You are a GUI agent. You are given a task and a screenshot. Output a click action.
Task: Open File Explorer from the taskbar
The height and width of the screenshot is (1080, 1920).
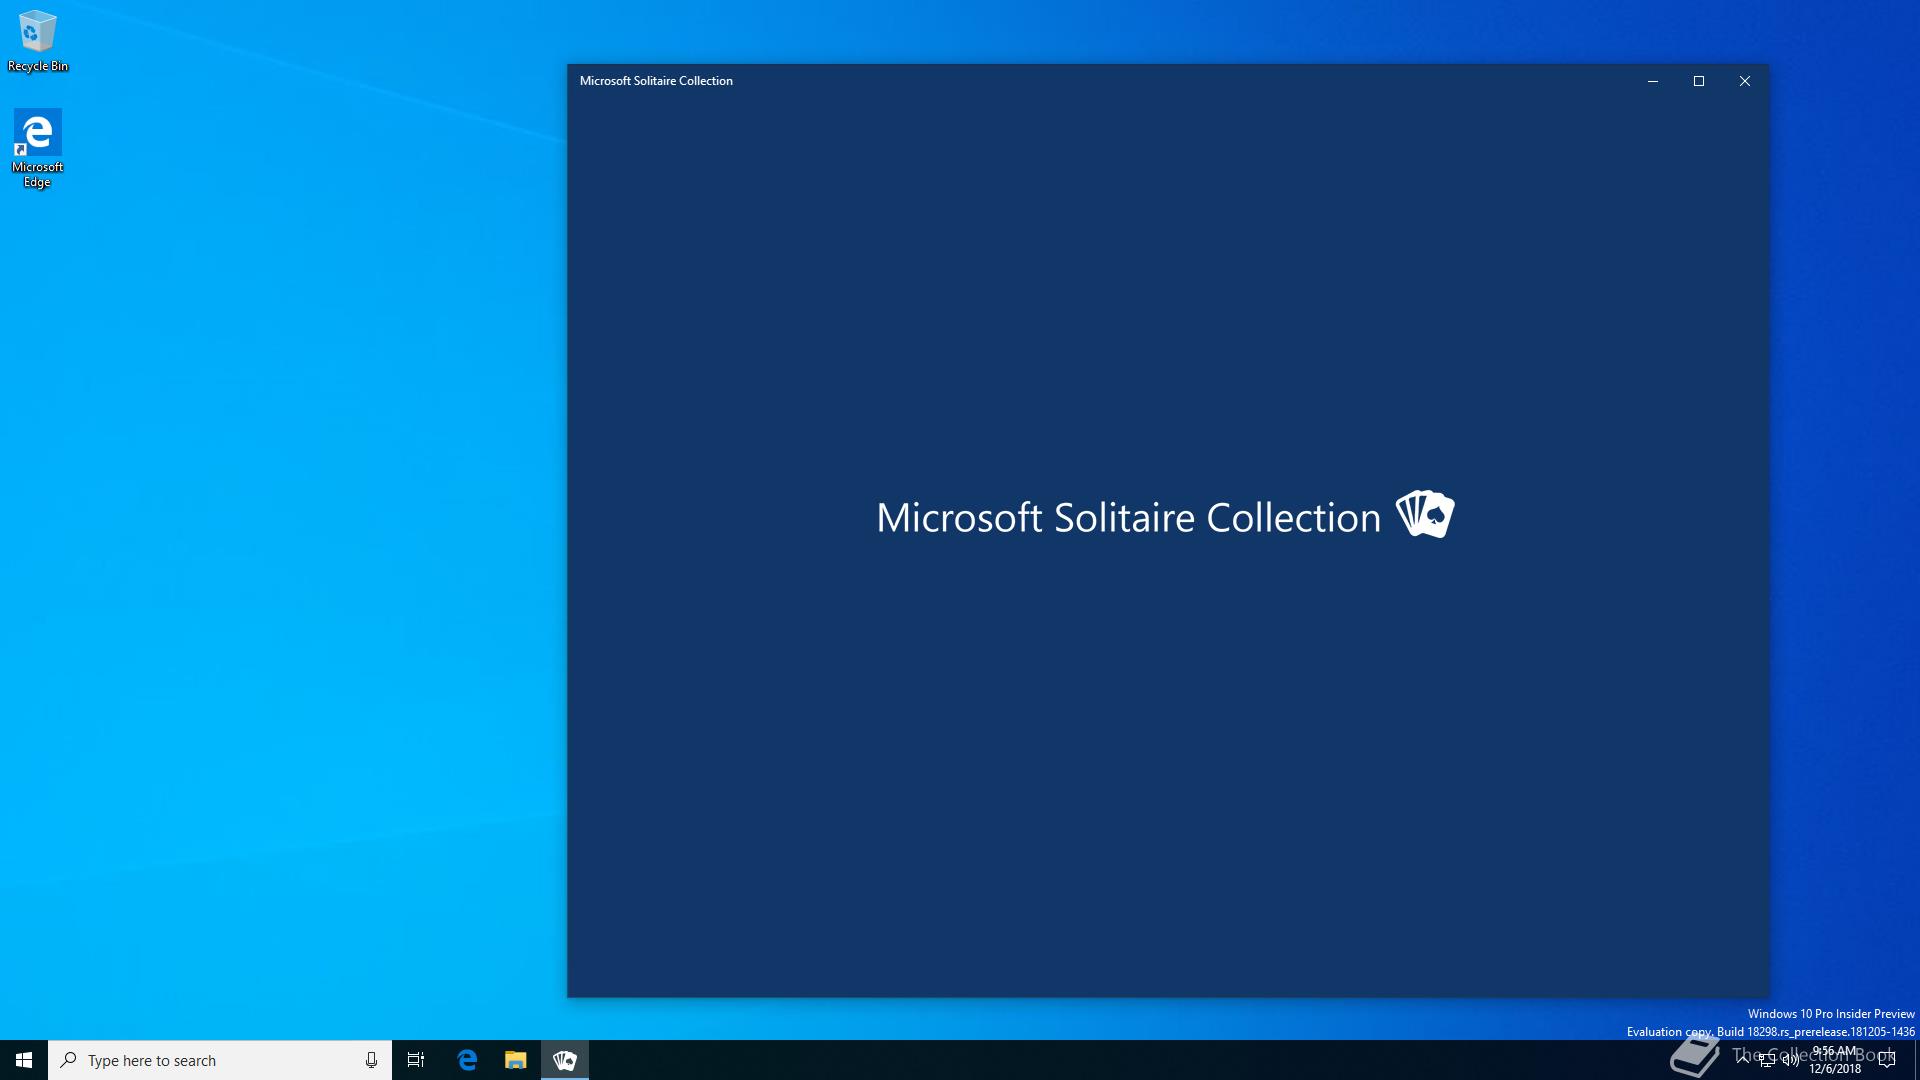tap(515, 1060)
